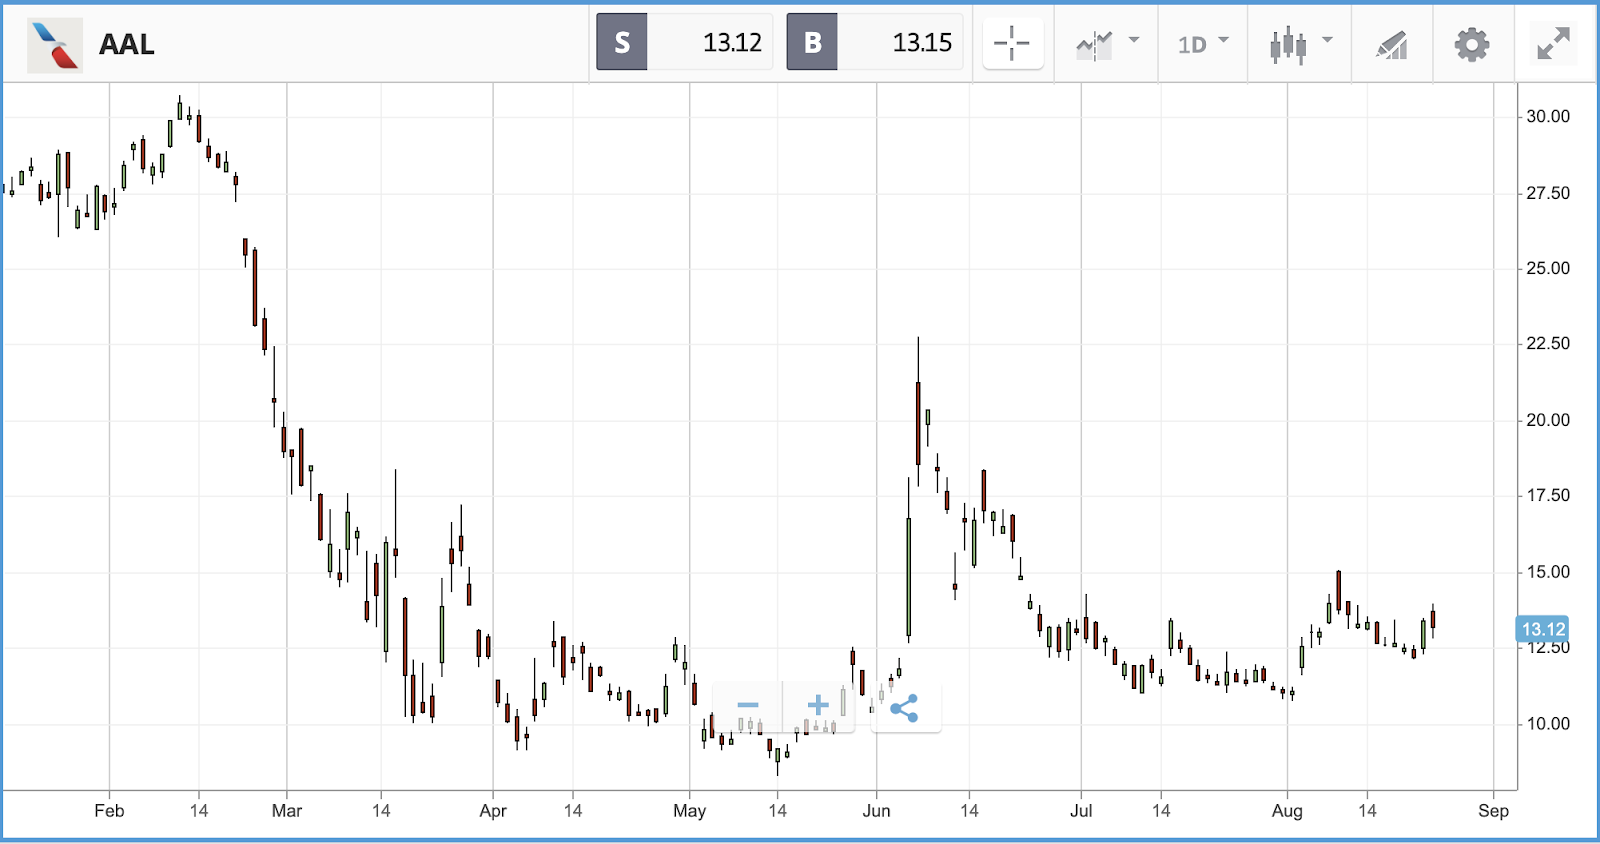The image size is (1600, 844).
Task: Click the 30.00 price axis label
Action: pyautogui.click(x=1548, y=117)
